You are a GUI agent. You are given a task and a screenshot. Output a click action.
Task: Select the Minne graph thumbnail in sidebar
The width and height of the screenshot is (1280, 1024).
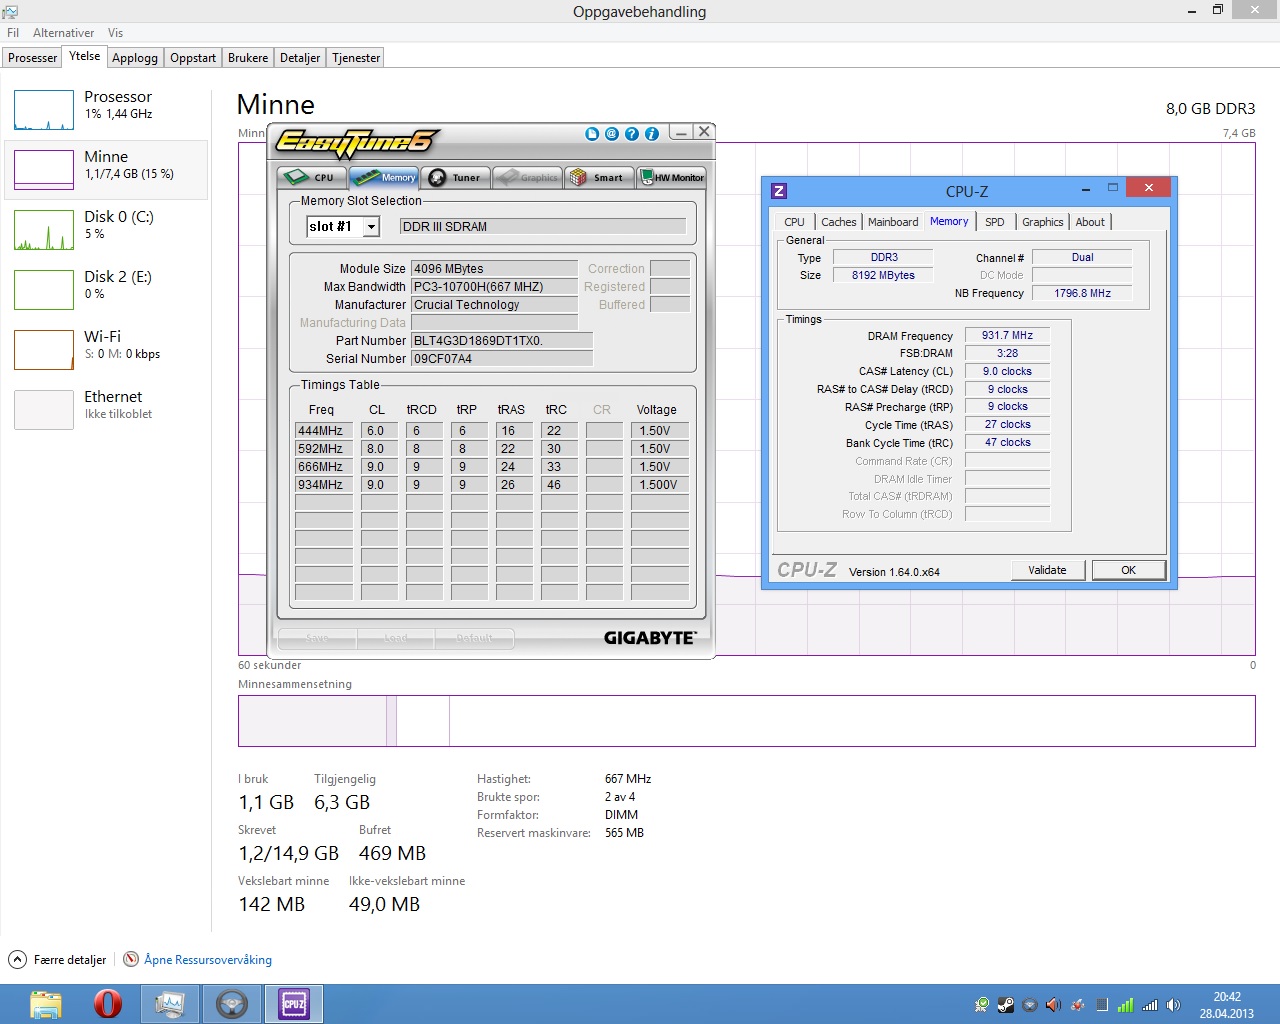click(x=44, y=170)
